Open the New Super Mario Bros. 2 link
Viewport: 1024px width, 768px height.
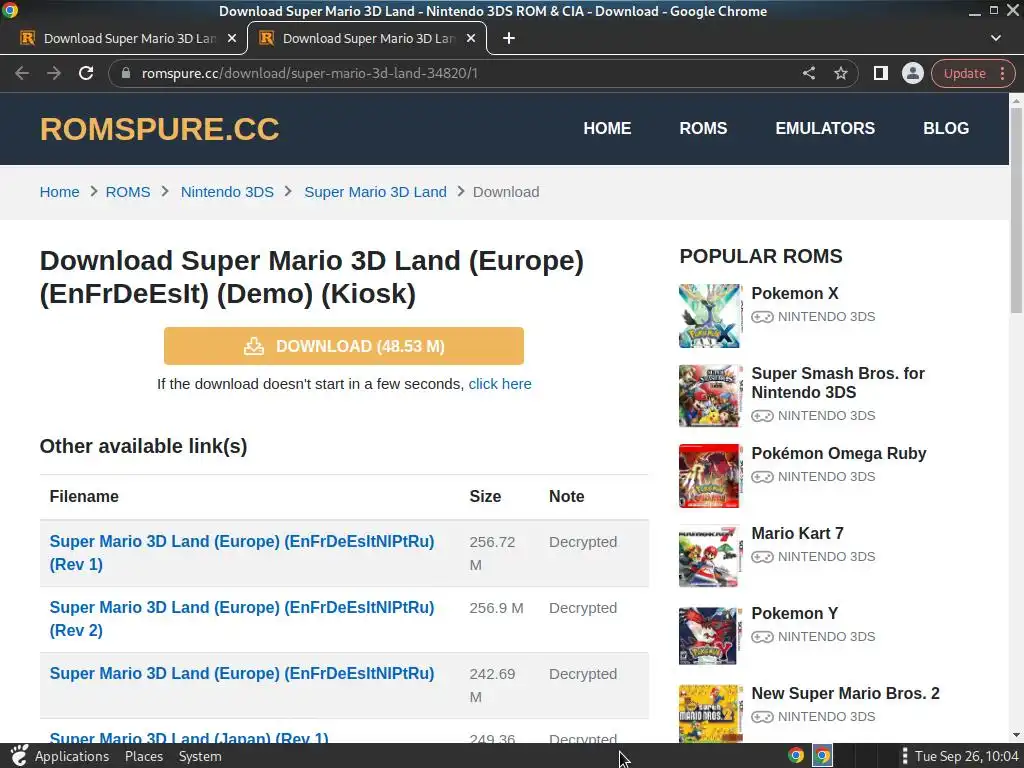pos(845,694)
